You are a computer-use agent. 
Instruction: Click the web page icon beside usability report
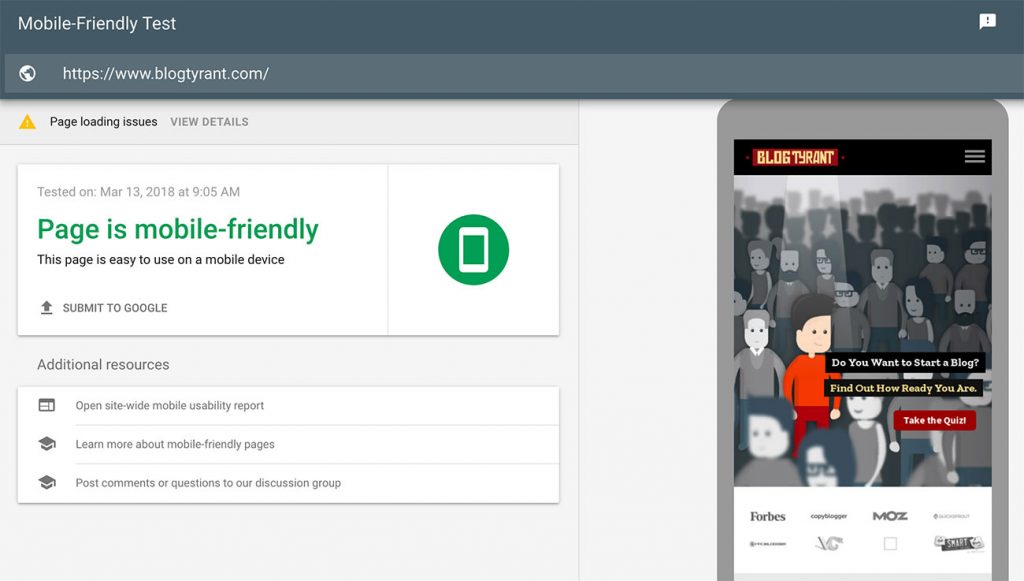47,406
